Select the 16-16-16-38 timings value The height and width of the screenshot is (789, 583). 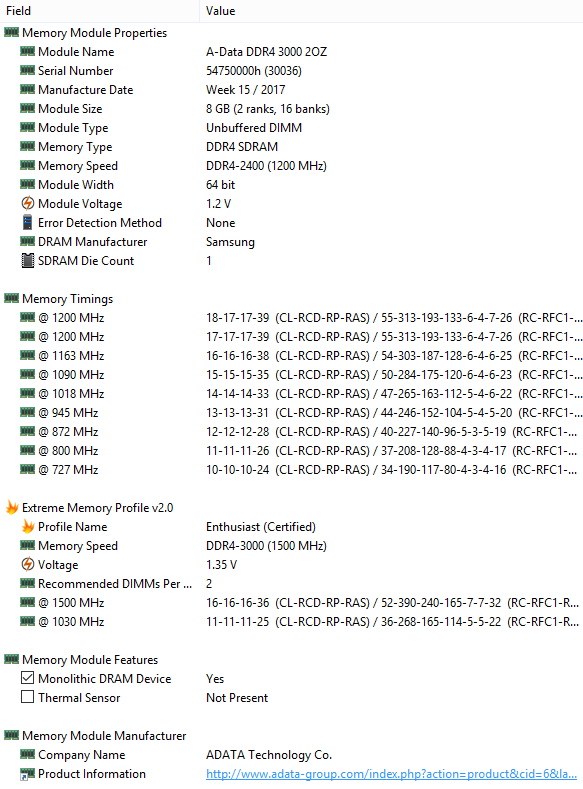(394, 356)
